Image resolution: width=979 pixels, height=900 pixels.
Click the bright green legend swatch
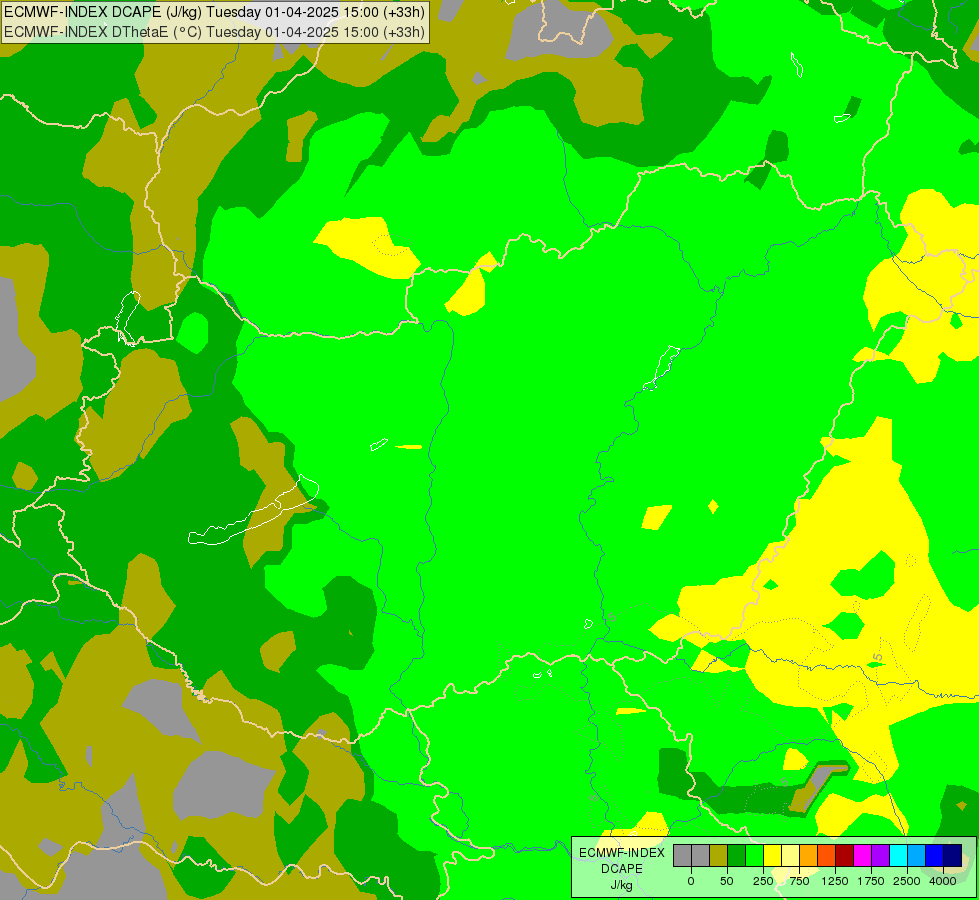point(754,855)
